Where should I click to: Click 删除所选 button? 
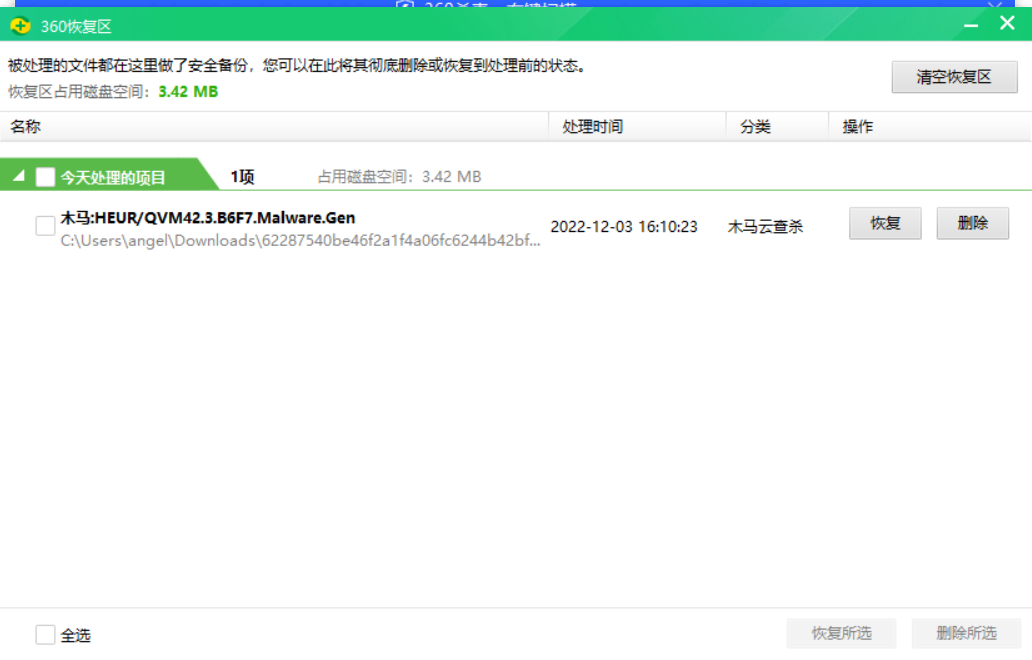click(966, 633)
